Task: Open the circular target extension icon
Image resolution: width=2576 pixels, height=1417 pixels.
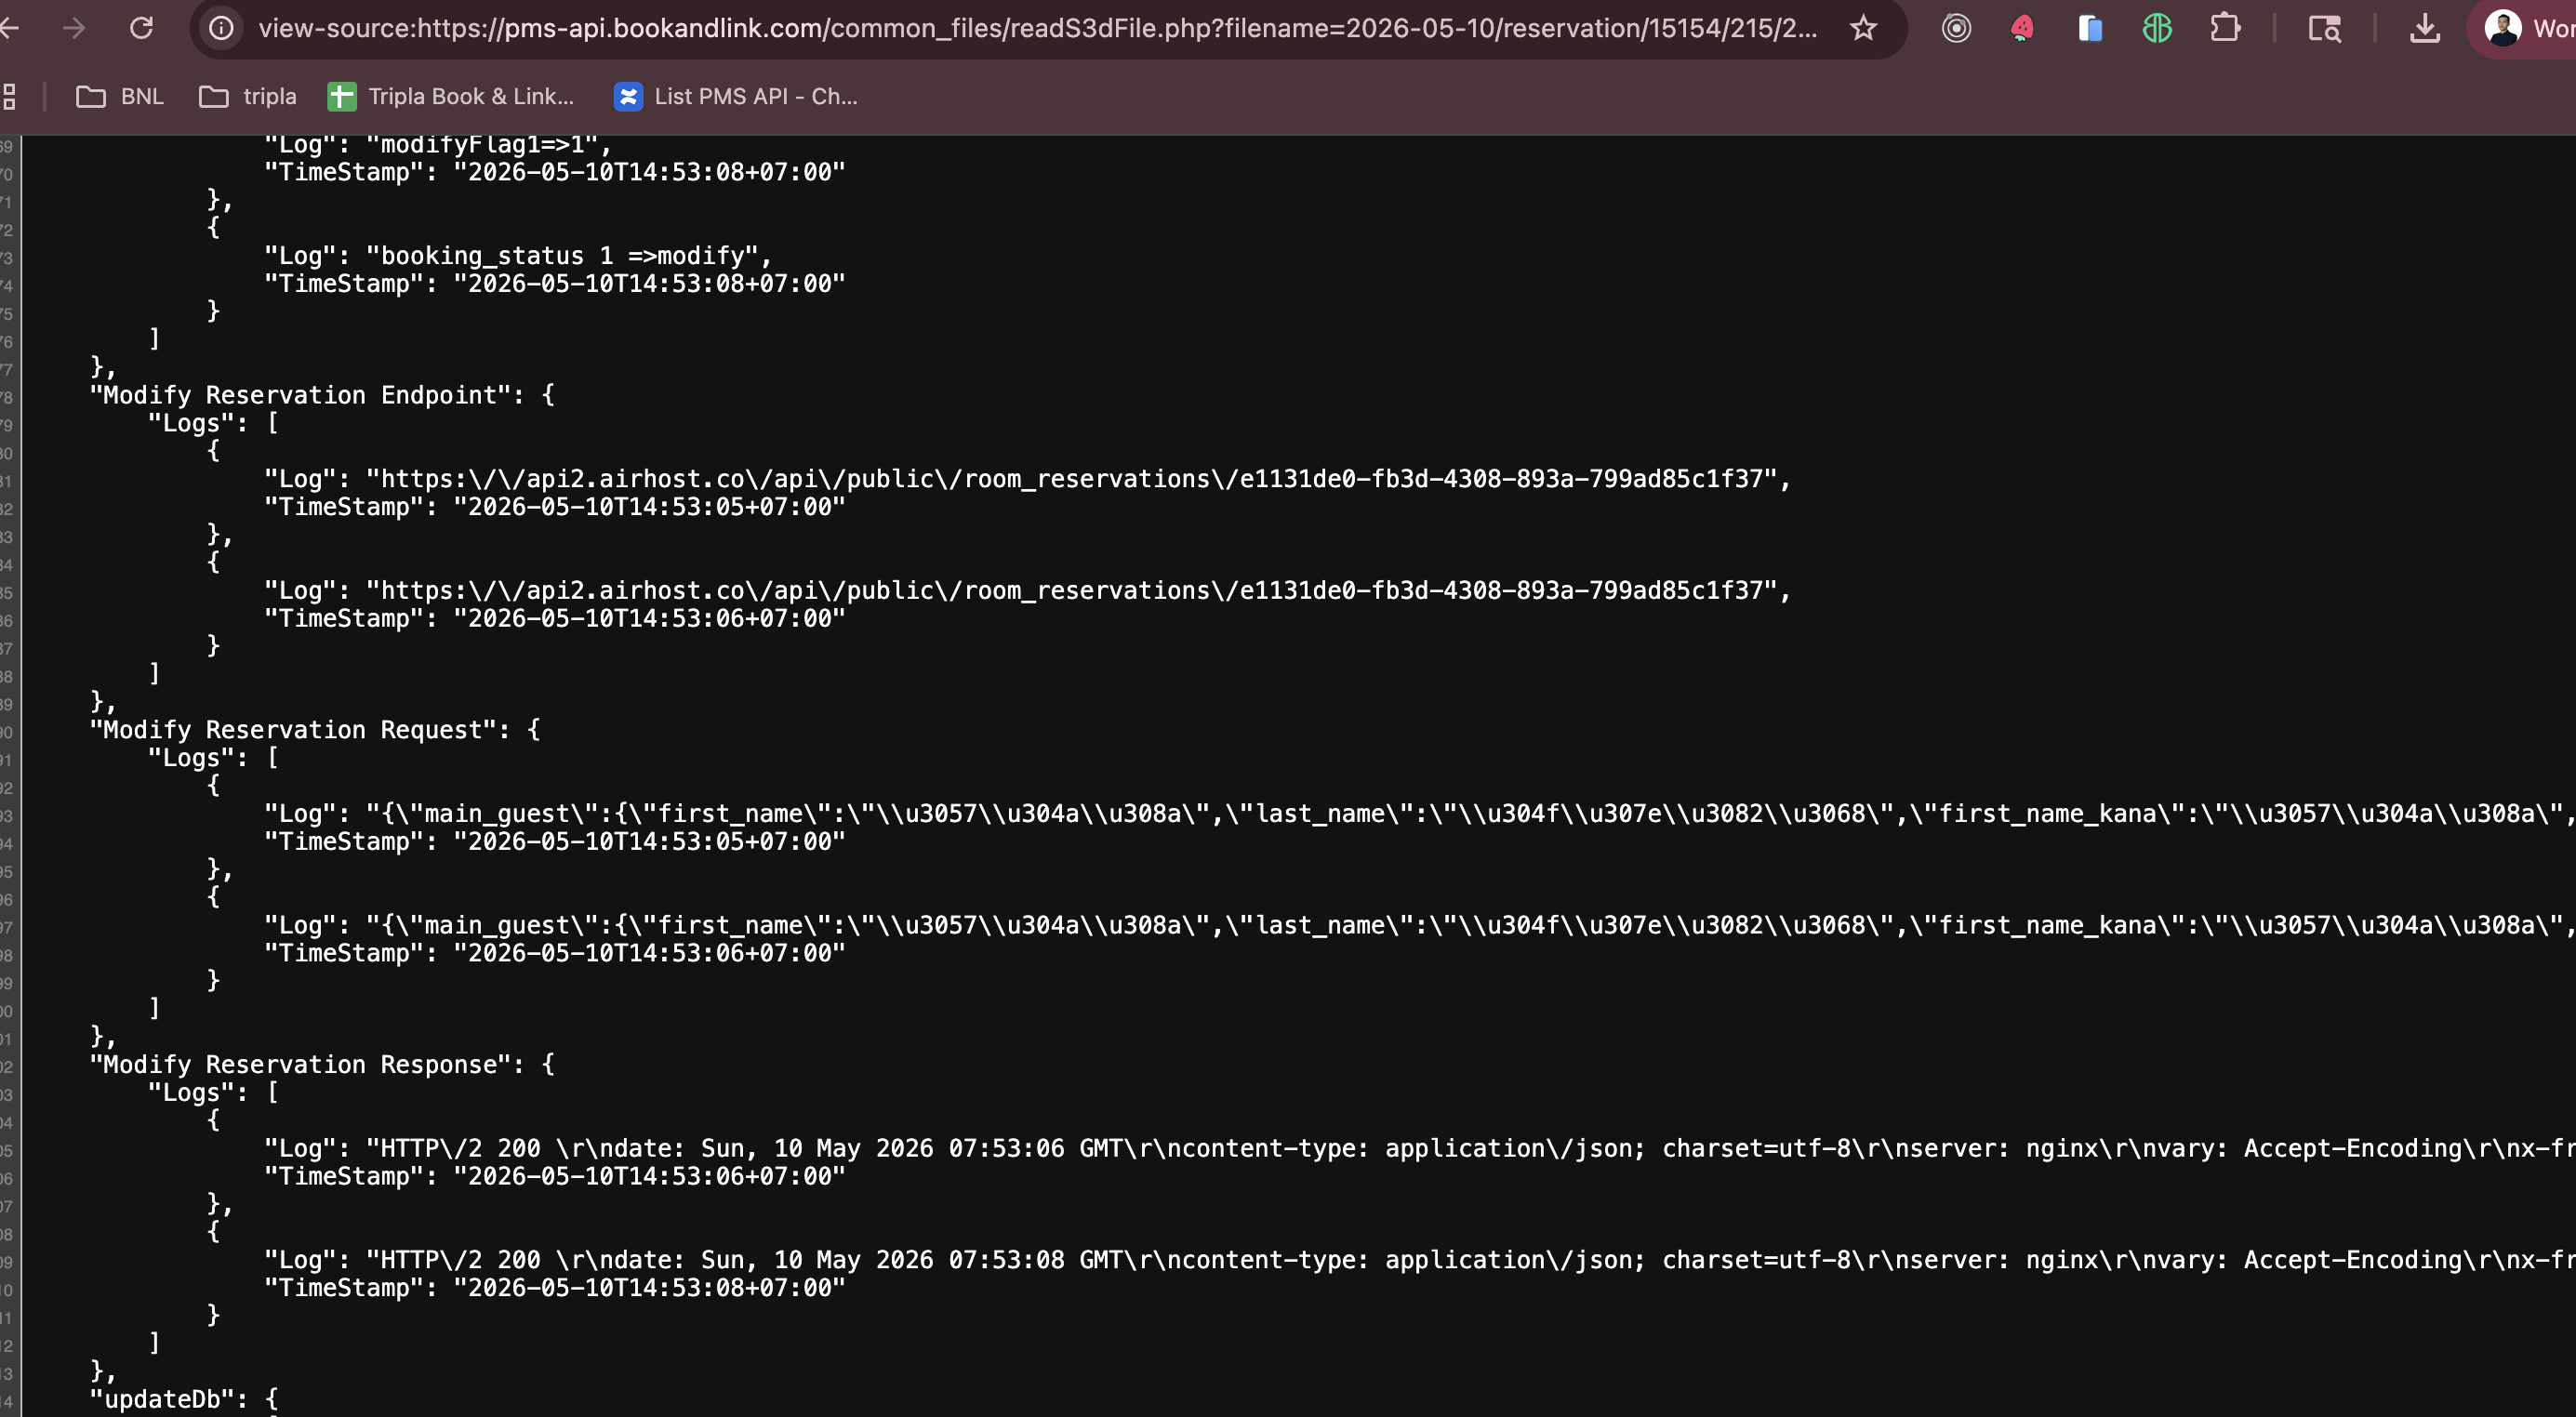Action: click(x=1956, y=28)
